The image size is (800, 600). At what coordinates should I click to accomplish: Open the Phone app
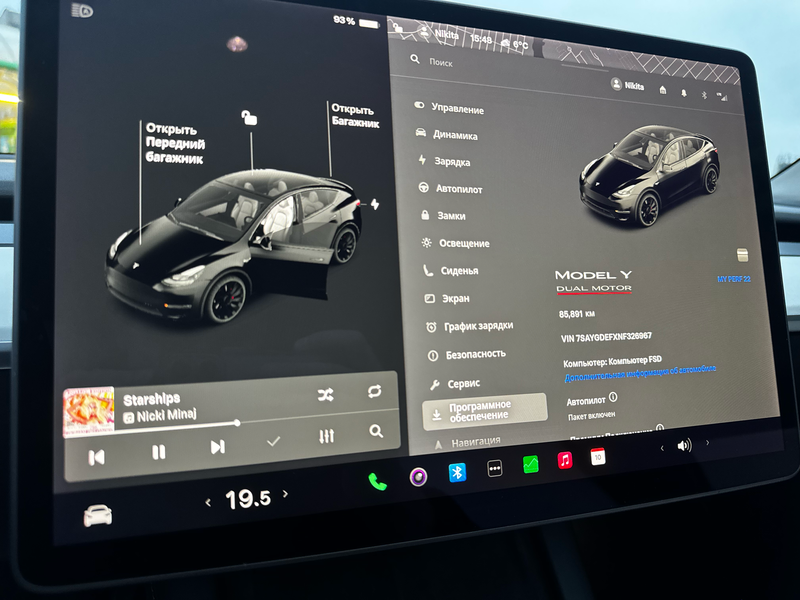pyautogui.click(x=378, y=482)
